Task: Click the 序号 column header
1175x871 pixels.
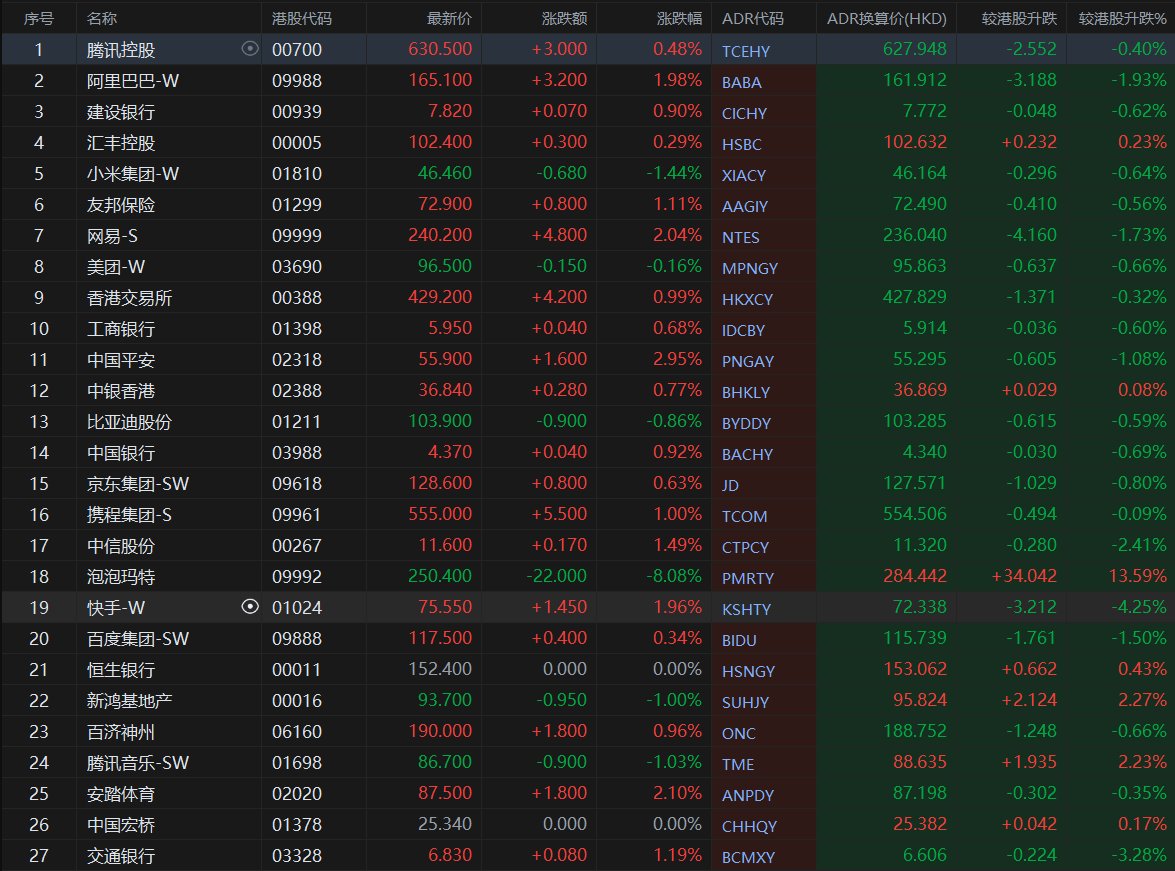Action: coord(38,18)
